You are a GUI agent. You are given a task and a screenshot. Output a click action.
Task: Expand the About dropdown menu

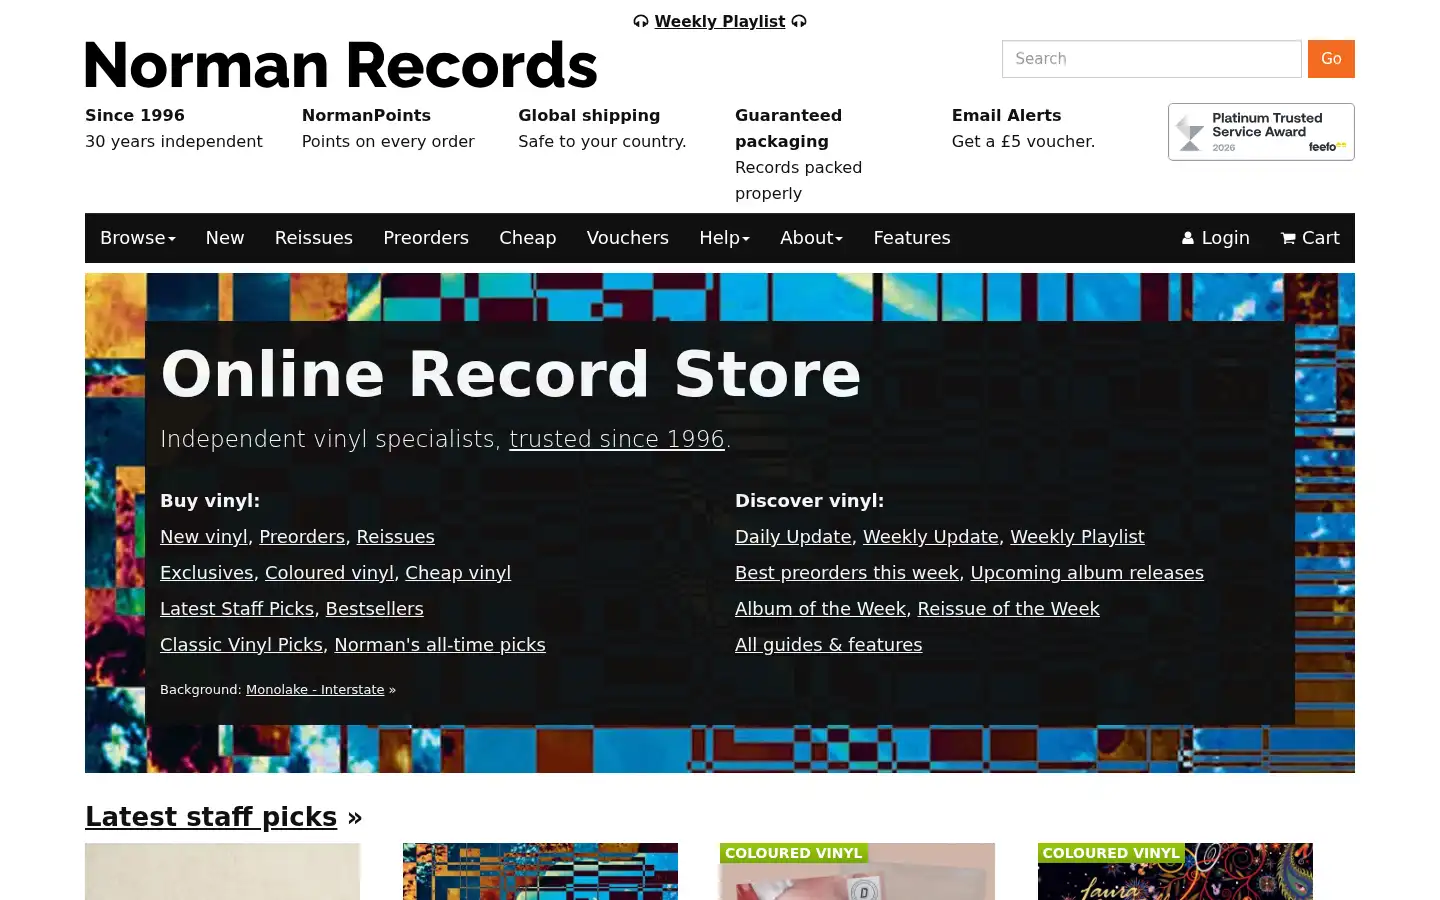pyautogui.click(x=811, y=238)
